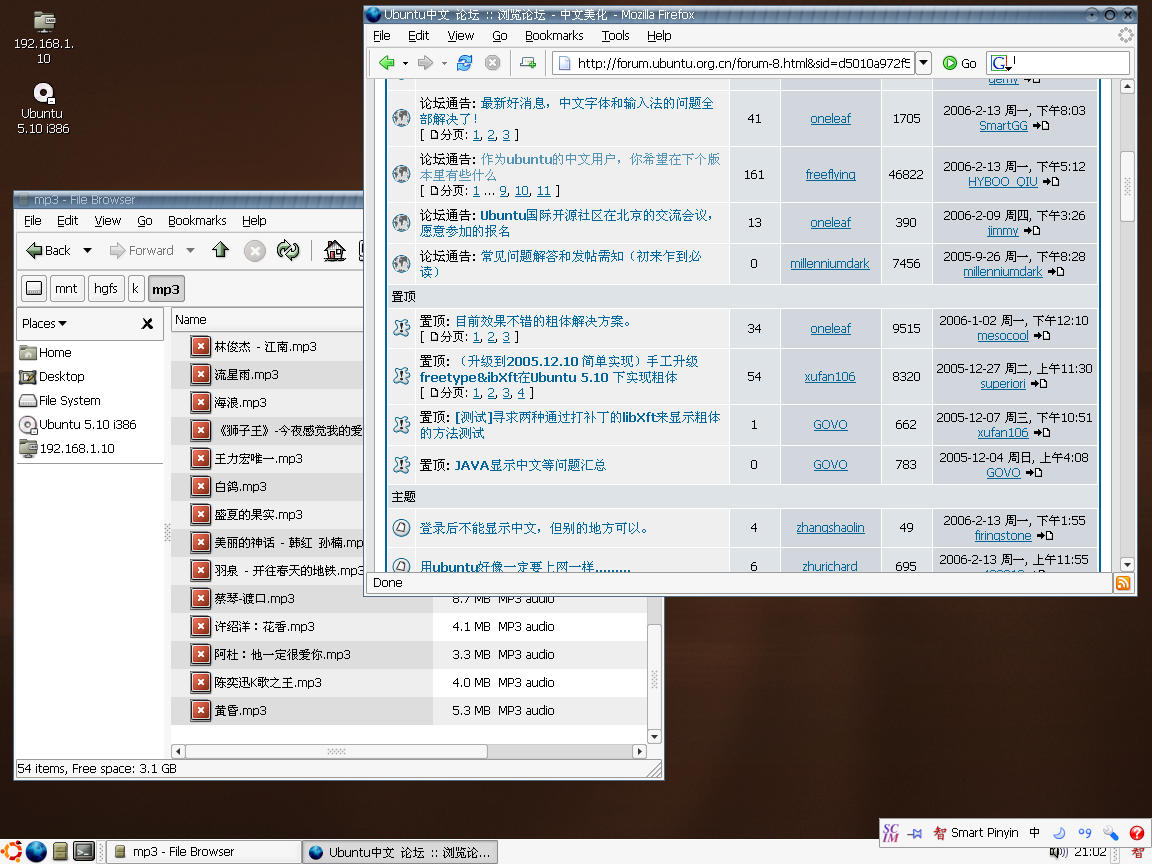Open Home folder from File Browser toolbar
Viewport: 1152px width, 864px height.
coord(334,251)
